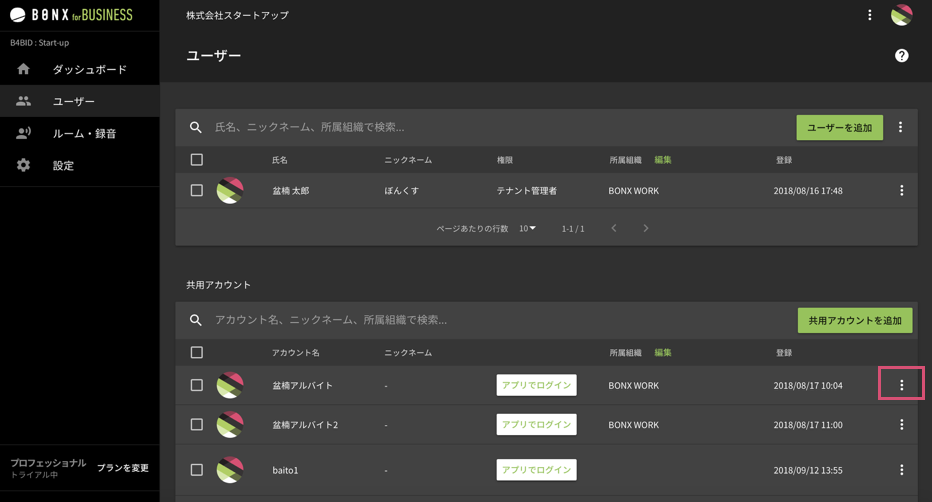Open header three-dot menu beside profile avatar
Viewport: 932px width, 502px height.
click(x=870, y=15)
